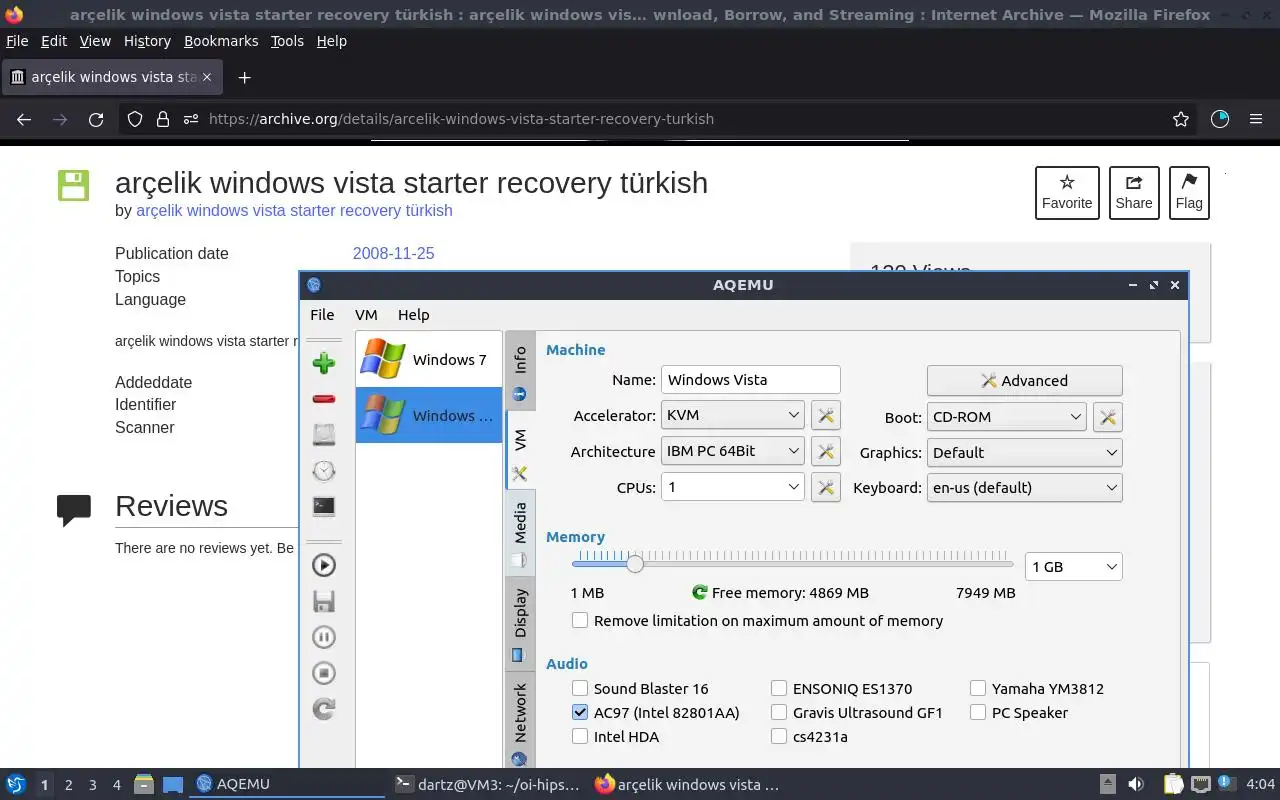This screenshot has height=800, width=1280.
Task: Open the Graphics Default dropdown
Action: pos(1024,452)
